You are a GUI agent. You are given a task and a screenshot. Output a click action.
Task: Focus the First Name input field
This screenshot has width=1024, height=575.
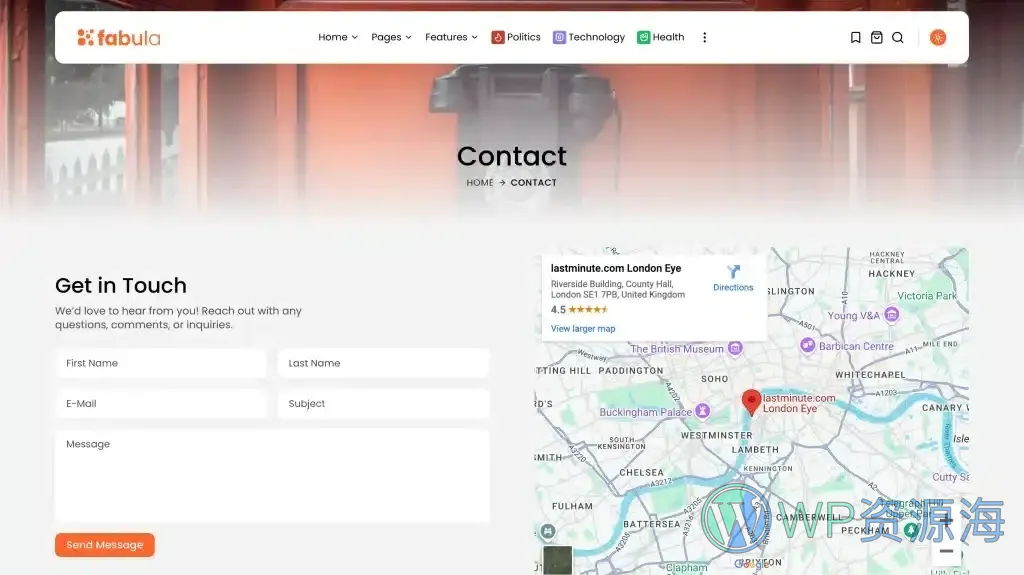pos(160,363)
